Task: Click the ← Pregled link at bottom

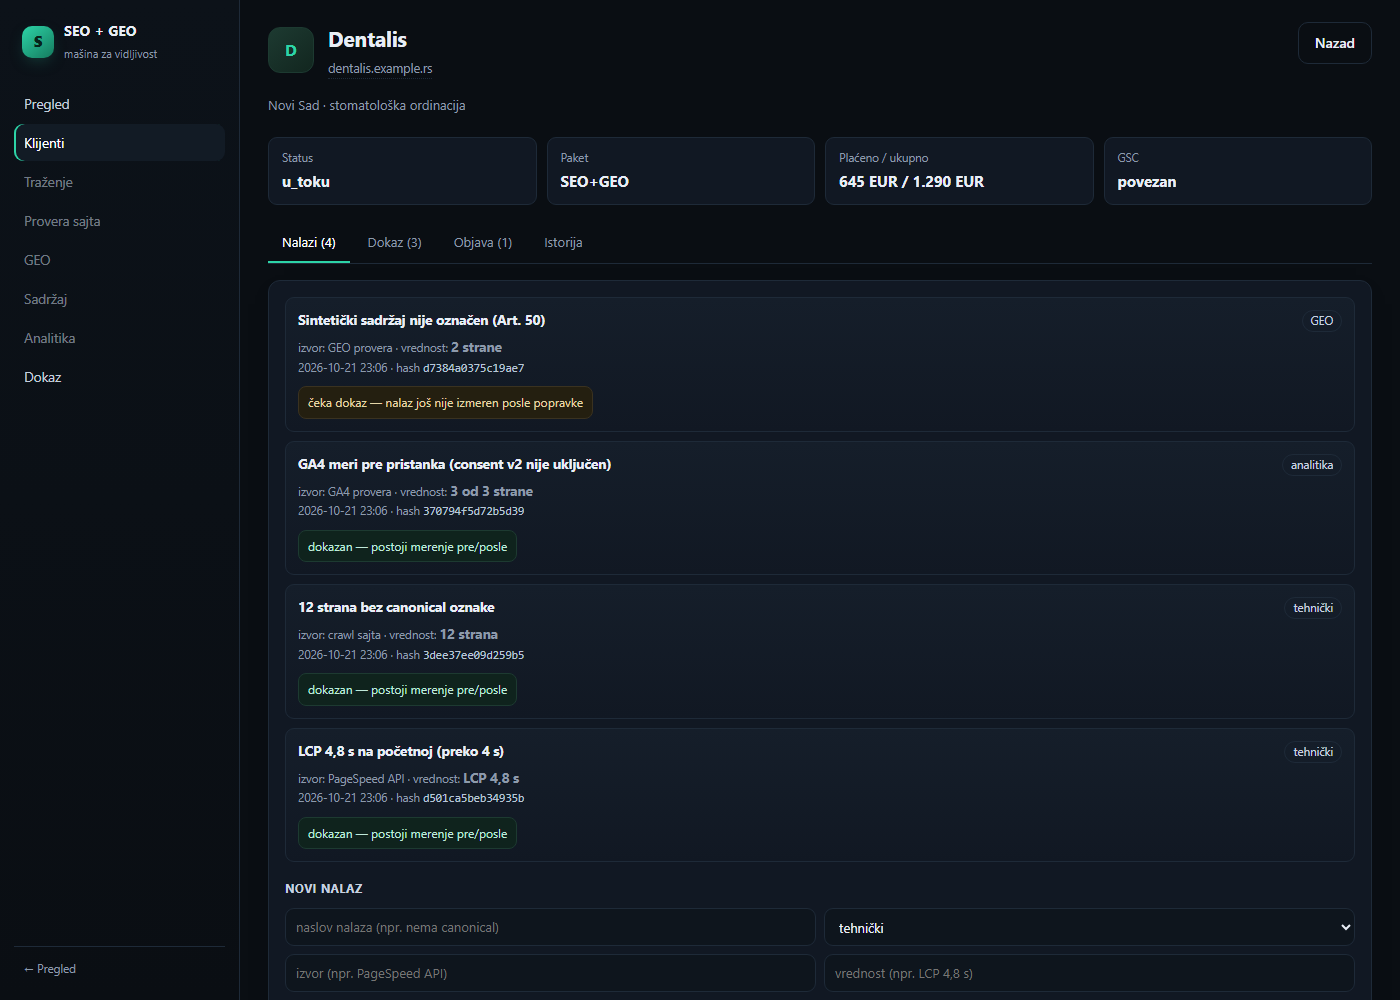Action: [50, 969]
